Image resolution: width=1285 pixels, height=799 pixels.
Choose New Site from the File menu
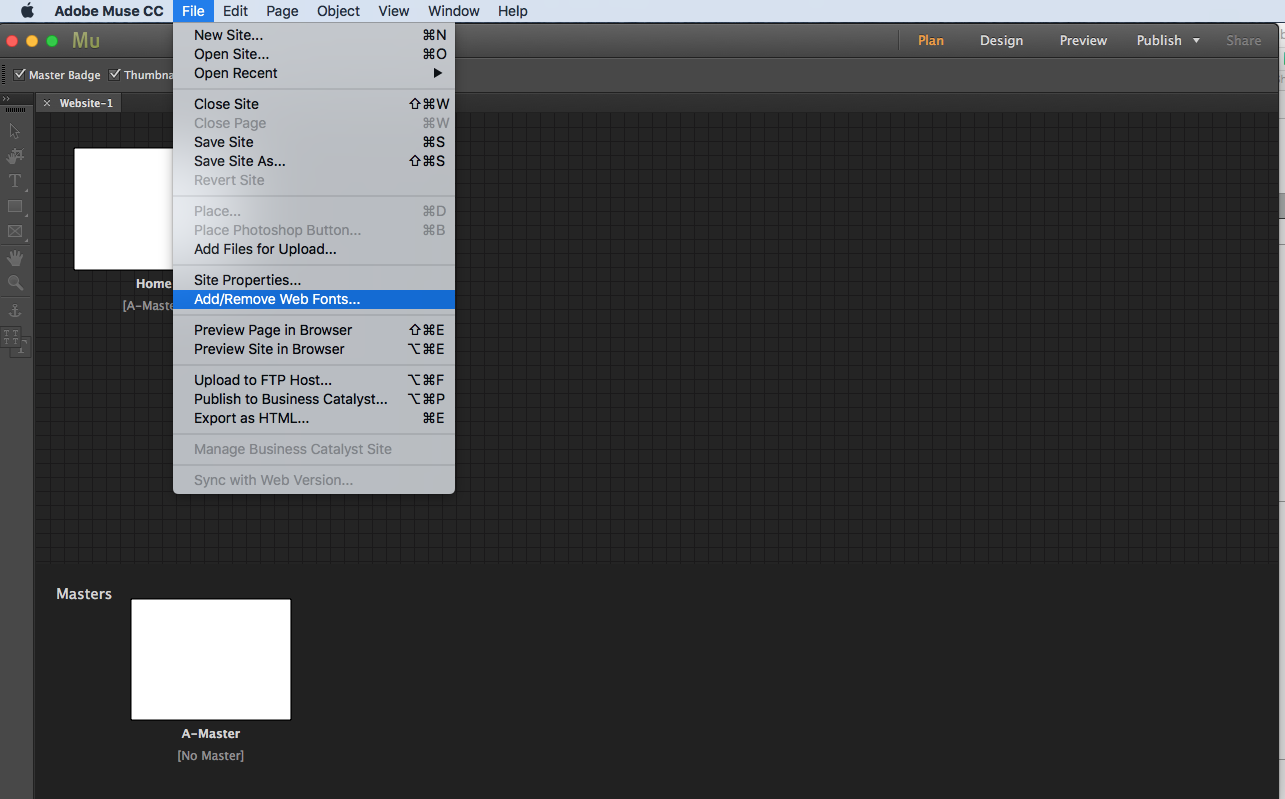point(314,35)
